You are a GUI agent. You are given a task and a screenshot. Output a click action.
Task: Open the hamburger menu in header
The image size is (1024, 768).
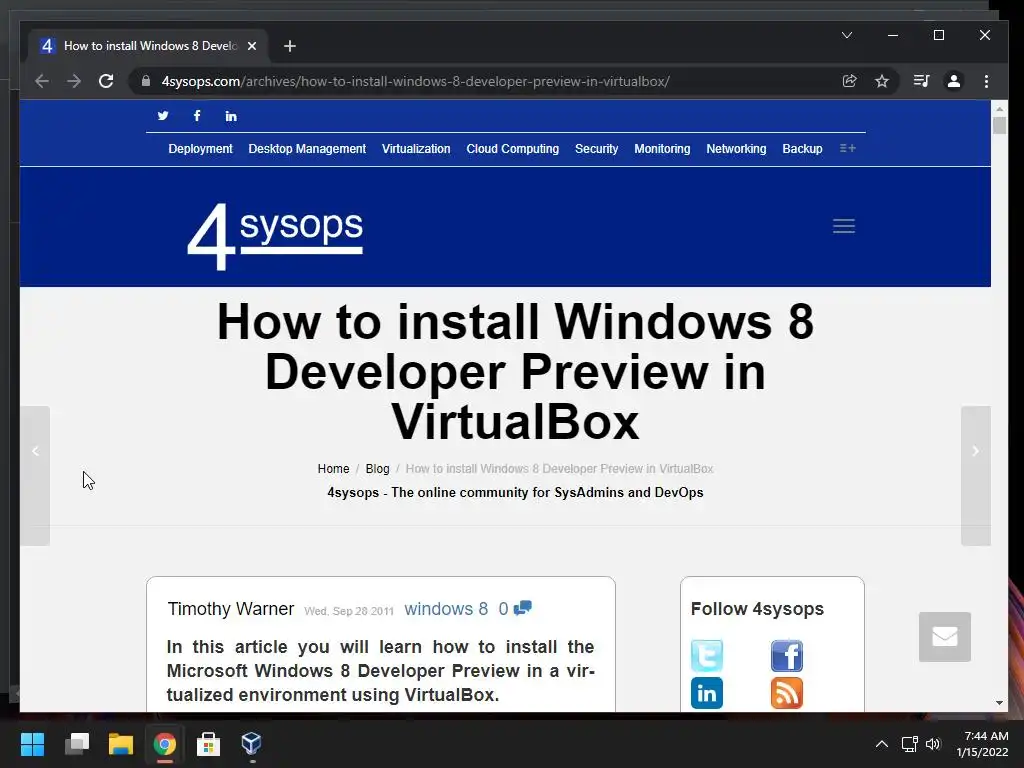(844, 226)
